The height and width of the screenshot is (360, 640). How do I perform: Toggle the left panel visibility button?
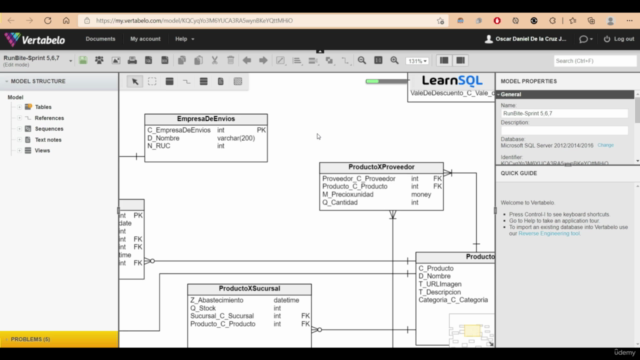(x=444, y=60)
